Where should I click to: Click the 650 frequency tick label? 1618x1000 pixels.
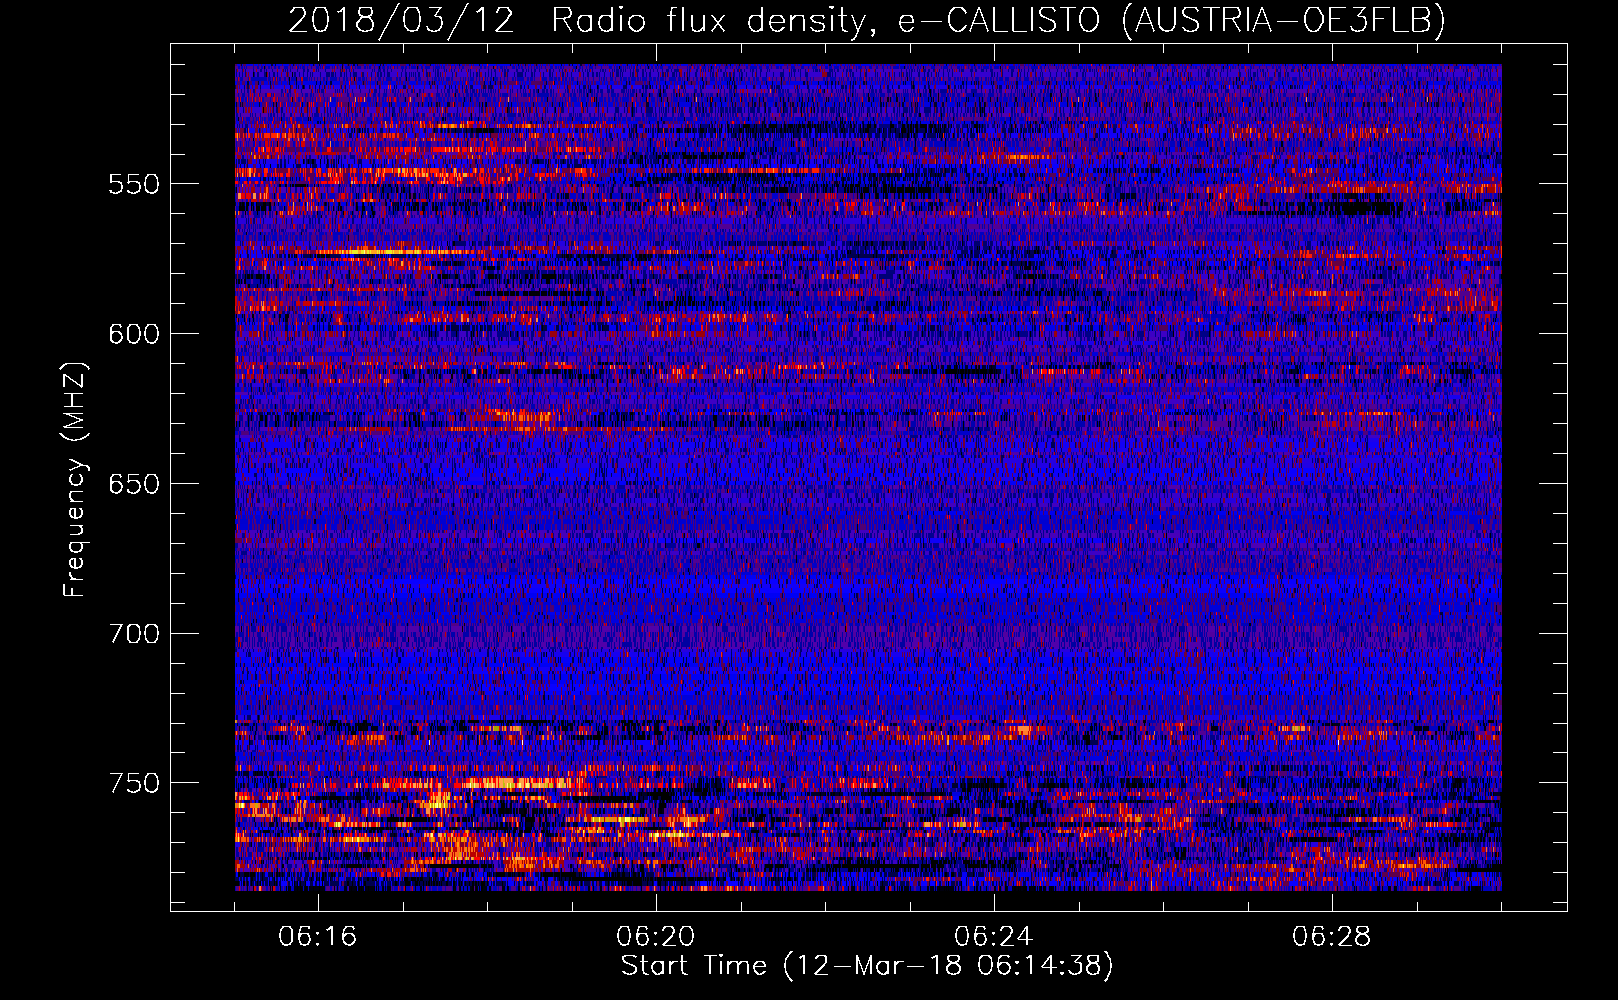click(134, 484)
